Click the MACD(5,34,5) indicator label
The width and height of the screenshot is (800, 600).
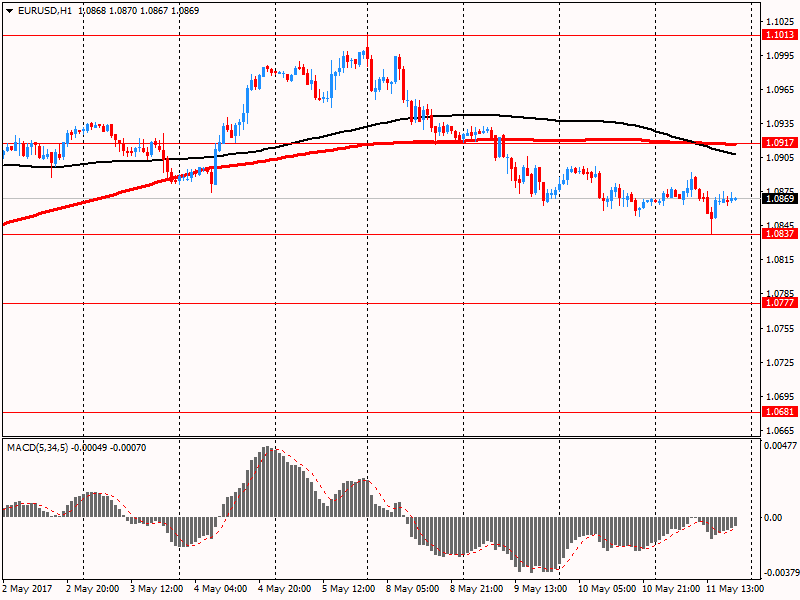pyautogui.click(x=37, y=448)
